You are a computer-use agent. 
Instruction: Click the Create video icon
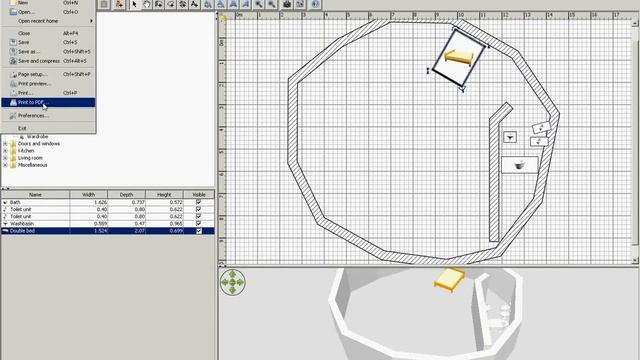[x=300, y=4]
